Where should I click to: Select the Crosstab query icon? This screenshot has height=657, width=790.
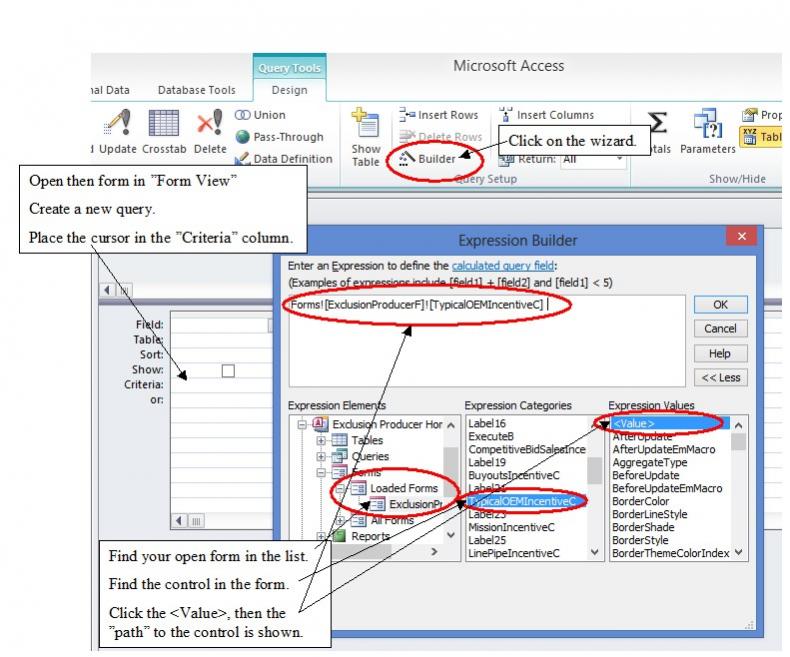(164, 122)
